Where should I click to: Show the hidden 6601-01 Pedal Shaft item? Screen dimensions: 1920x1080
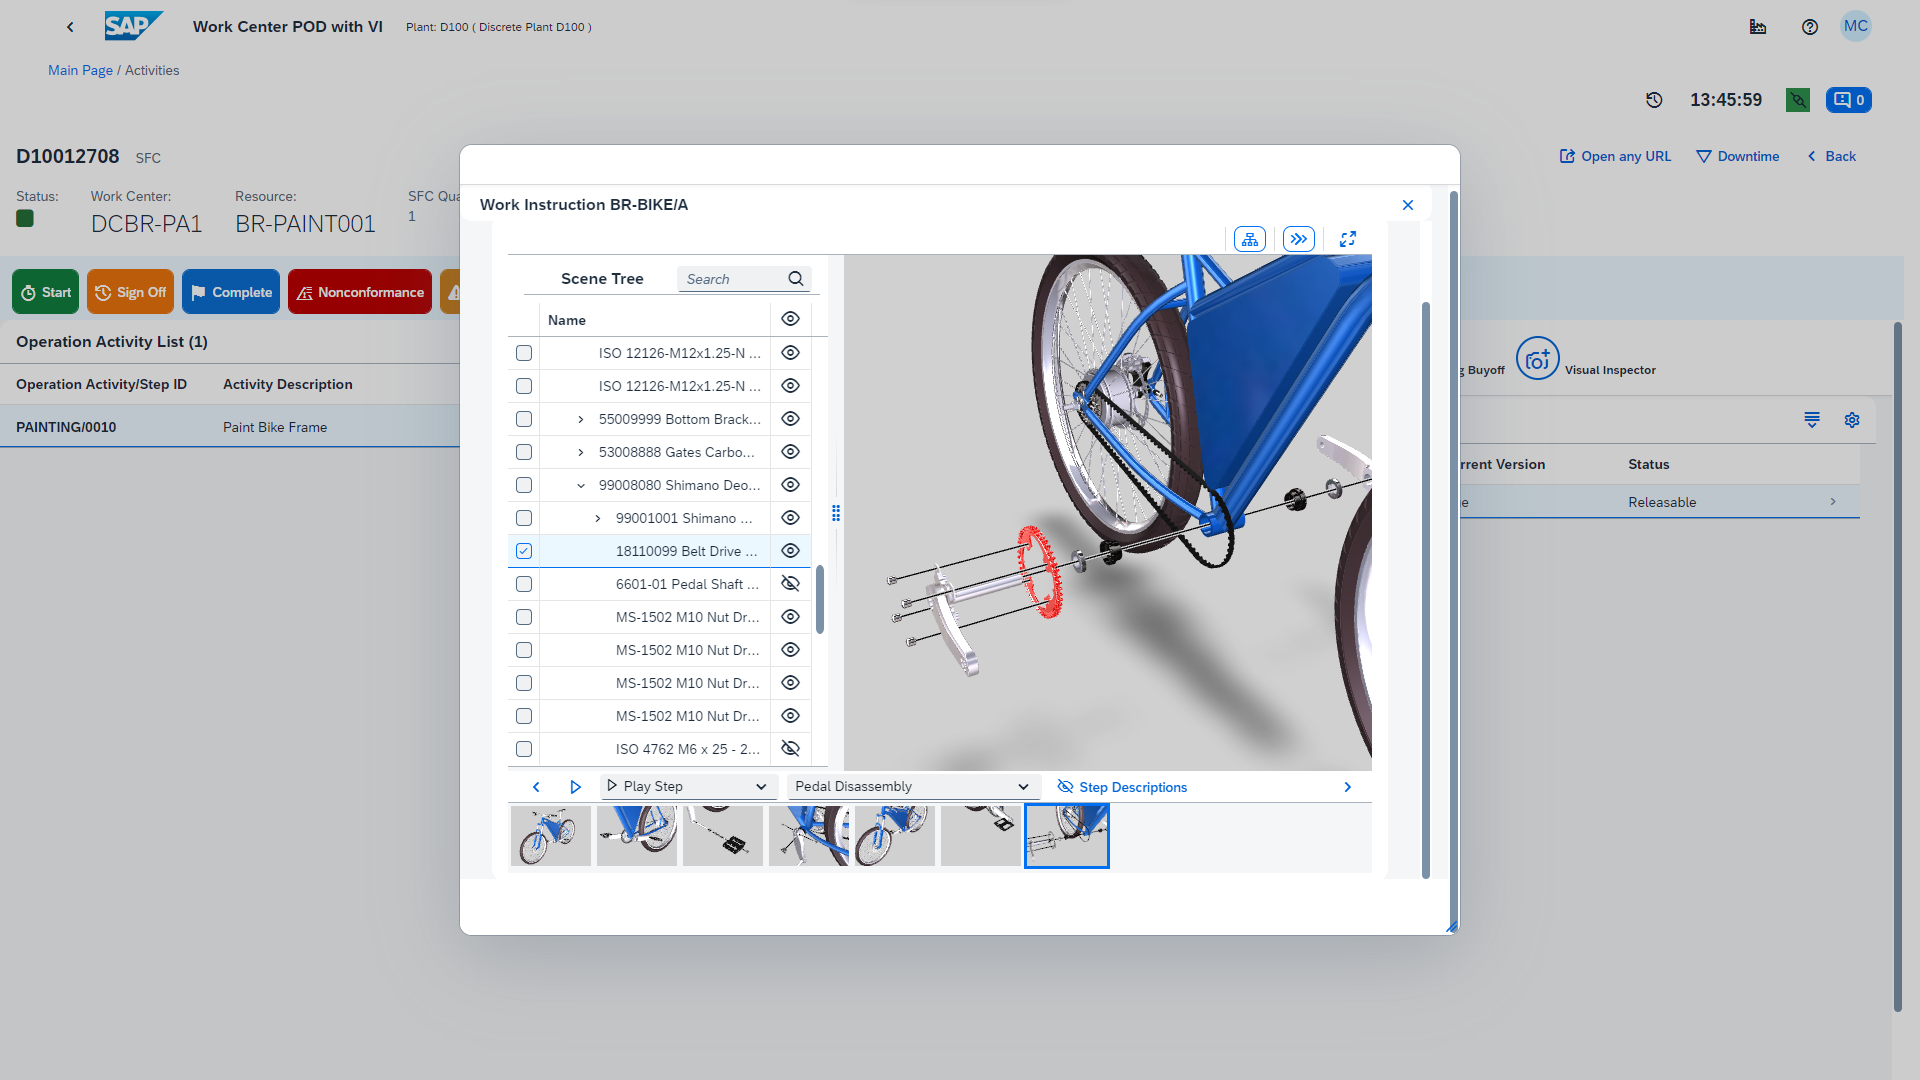(x=790, y=584)
